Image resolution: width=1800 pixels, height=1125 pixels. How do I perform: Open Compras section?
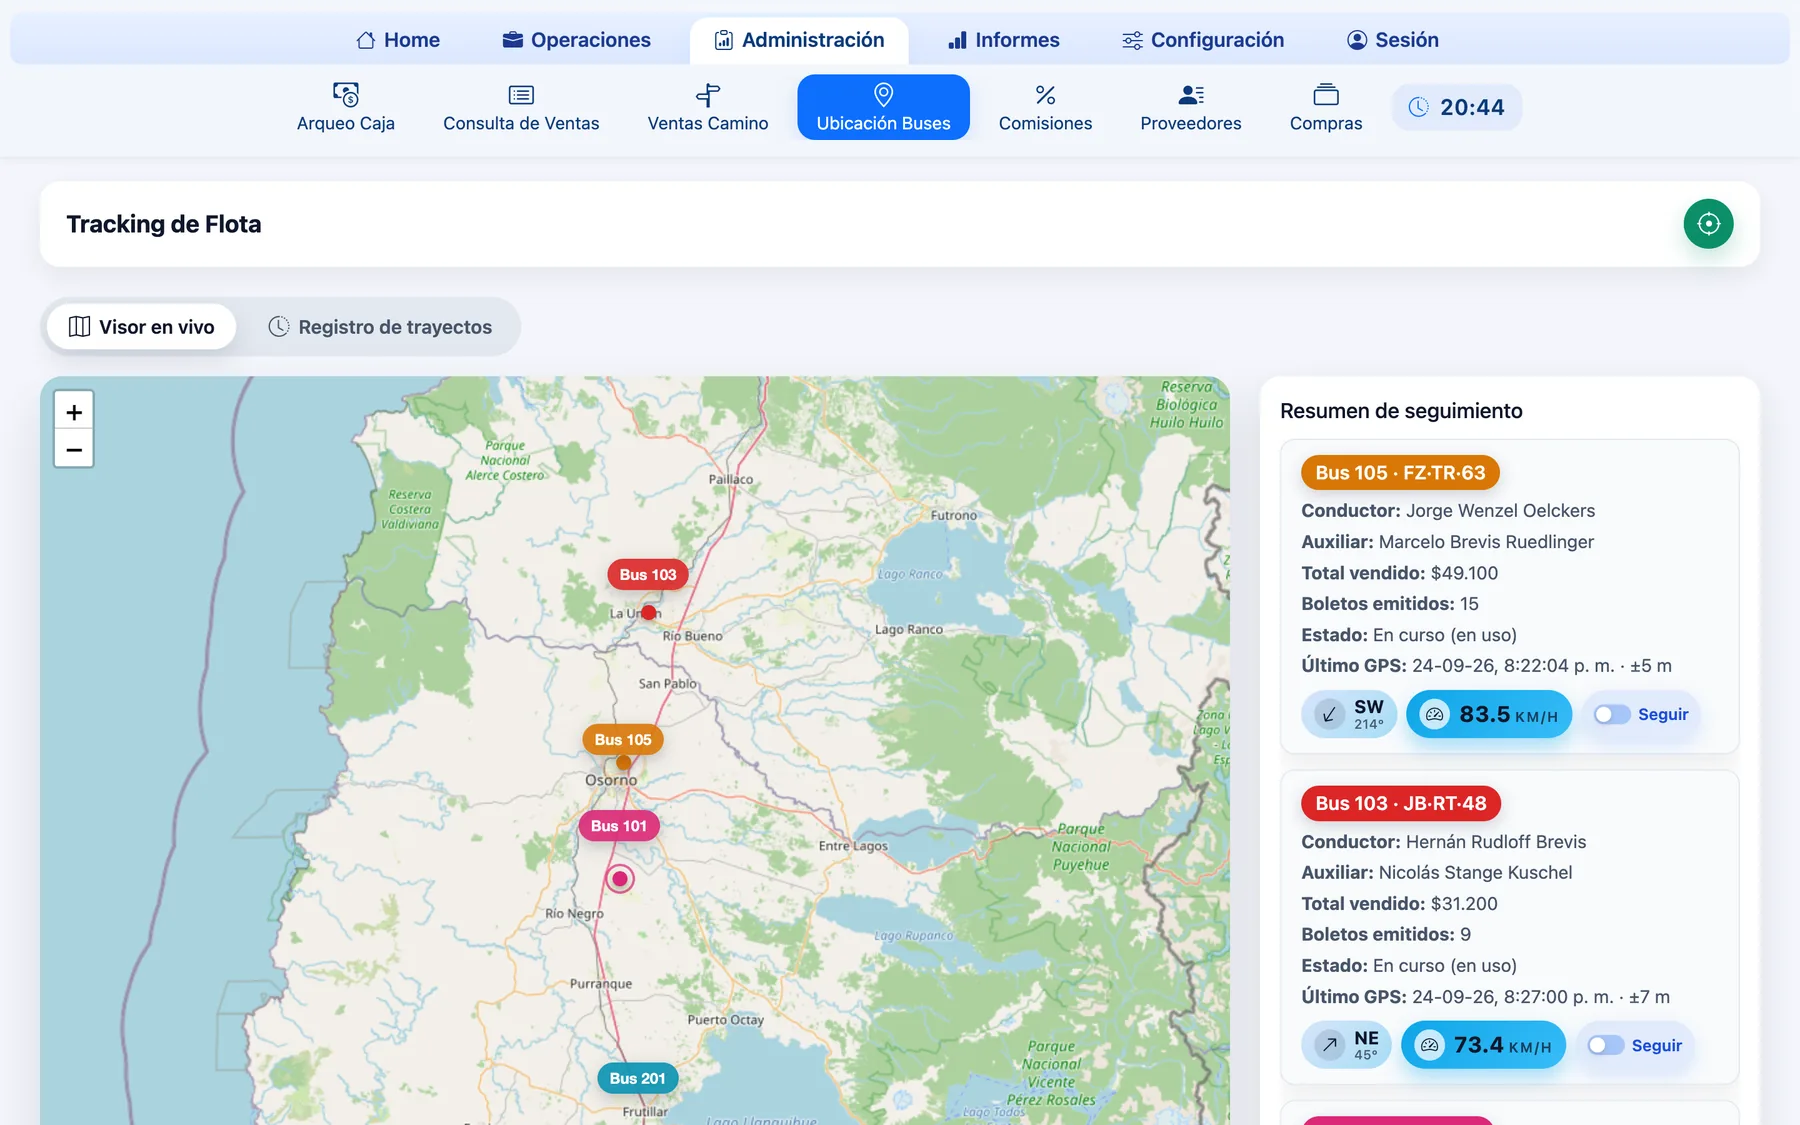coord(1326,107)
